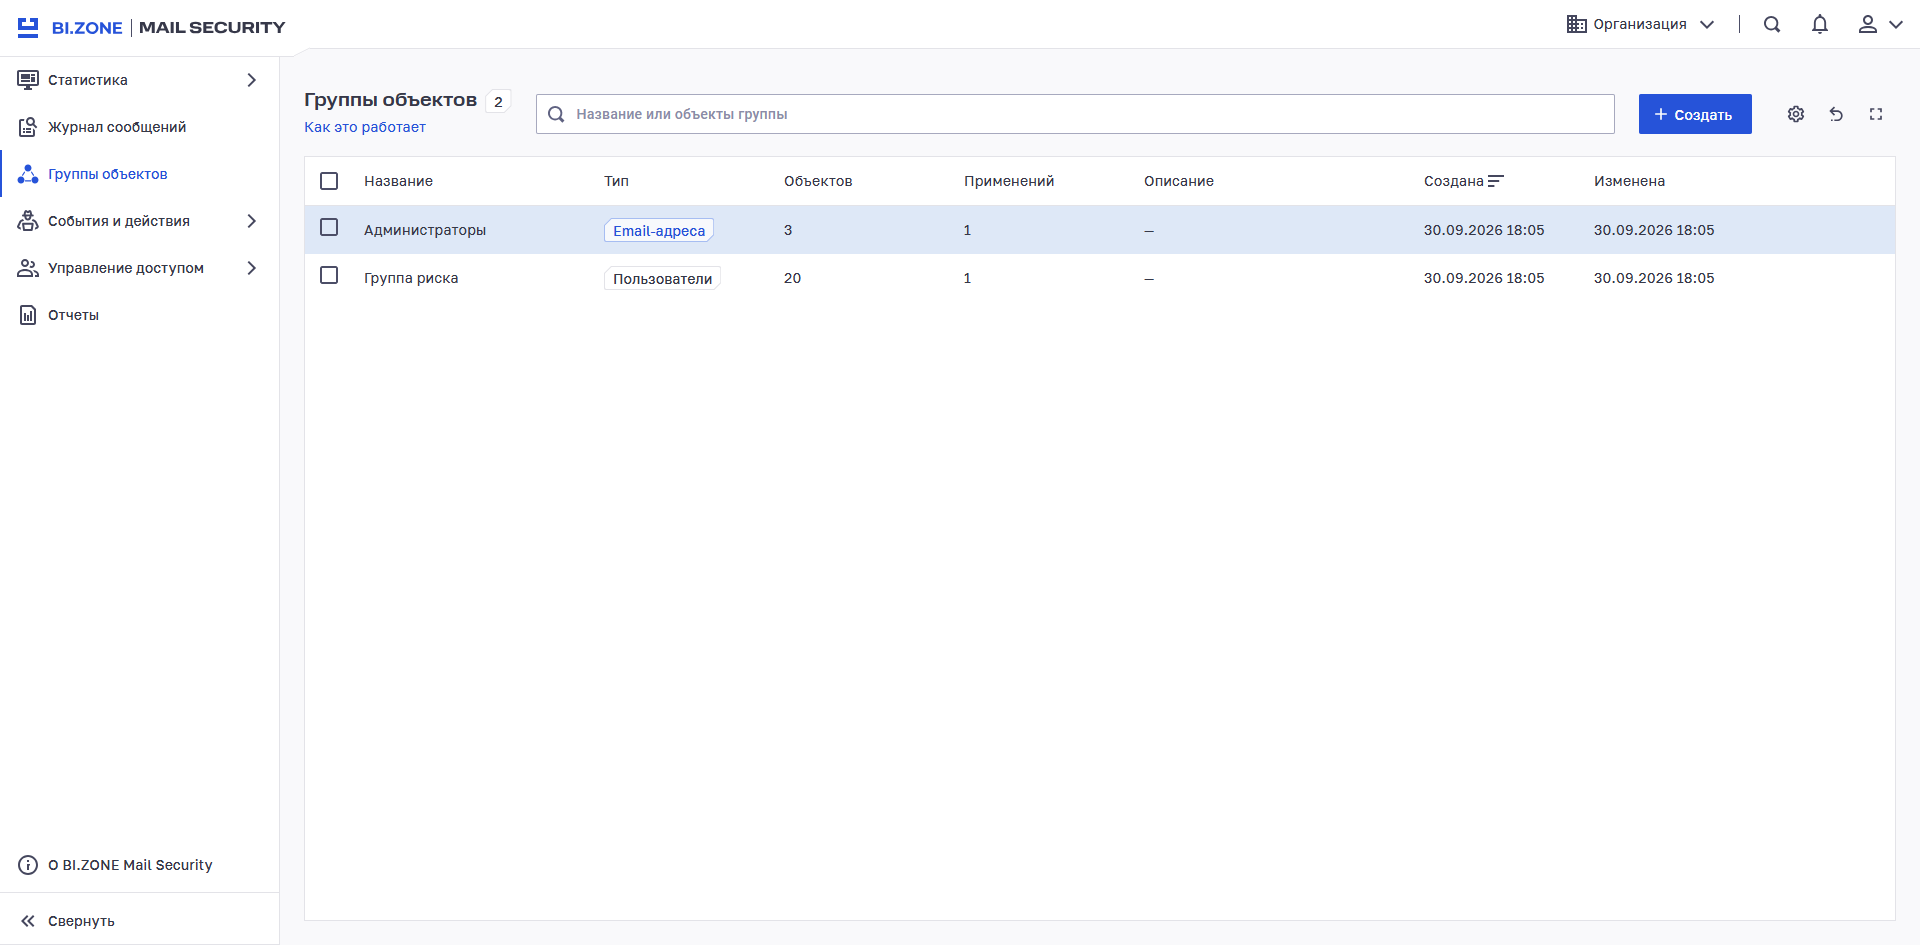Open table settings gear icon
This screenshot has width=1920, height=945.
(x=1796, y=114)
